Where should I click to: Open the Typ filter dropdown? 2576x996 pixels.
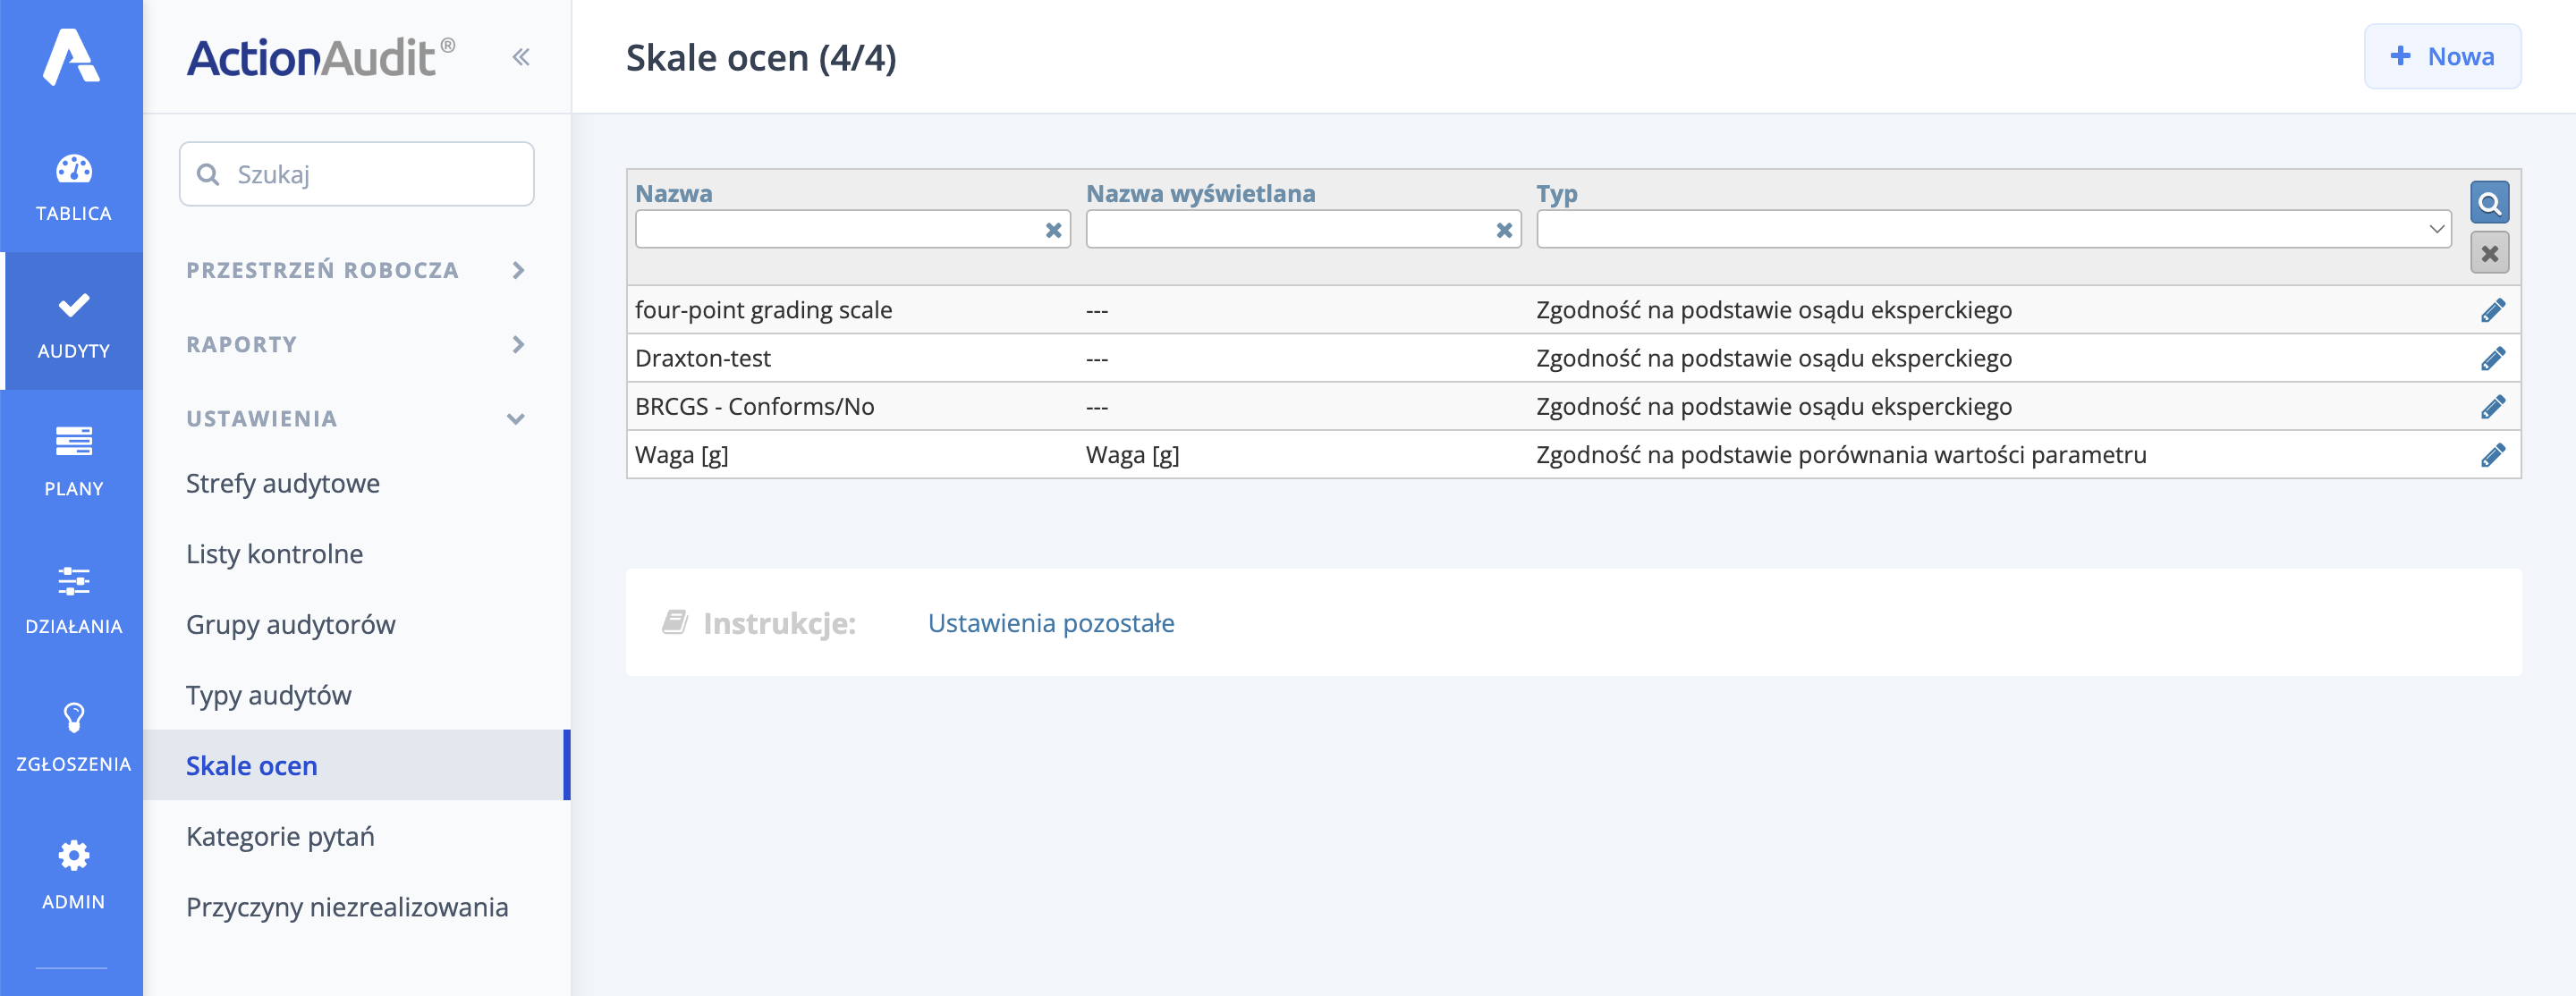pyautogui.click(x=1993, y=229)
